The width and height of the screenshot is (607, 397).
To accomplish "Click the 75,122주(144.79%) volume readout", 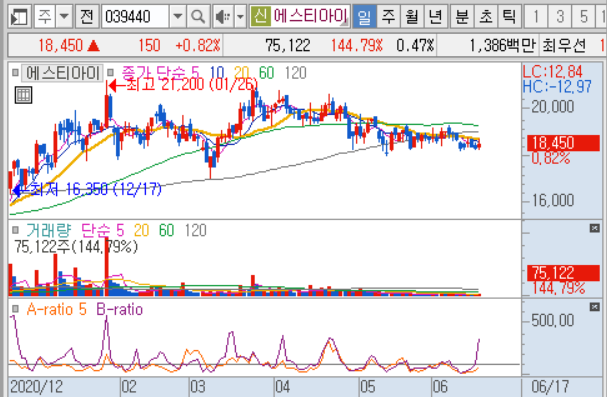I will click(x=76, y=246).
